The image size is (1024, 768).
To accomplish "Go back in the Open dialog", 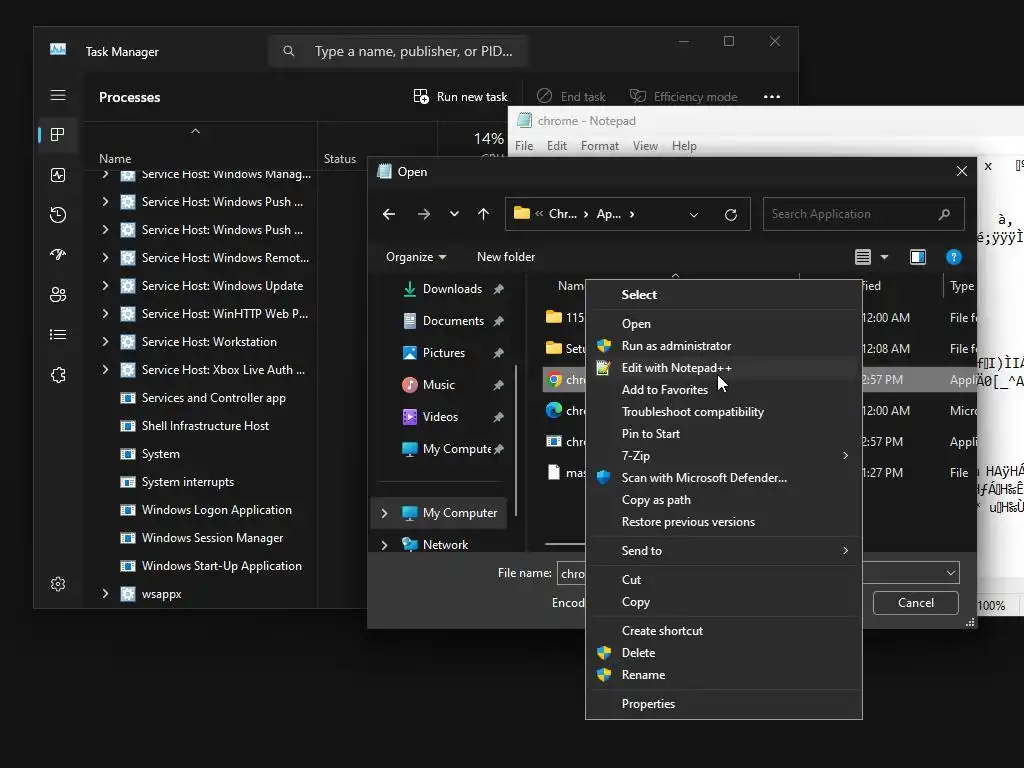I will [x=389, y=214].
